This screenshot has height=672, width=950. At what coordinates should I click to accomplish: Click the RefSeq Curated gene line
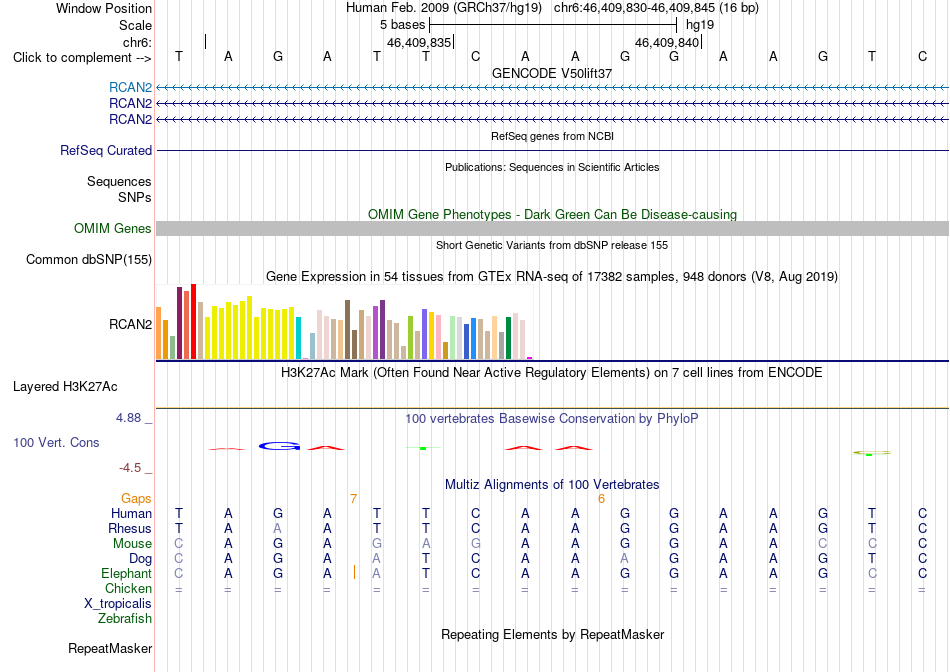pyautogui.click(x=552, y=150)
